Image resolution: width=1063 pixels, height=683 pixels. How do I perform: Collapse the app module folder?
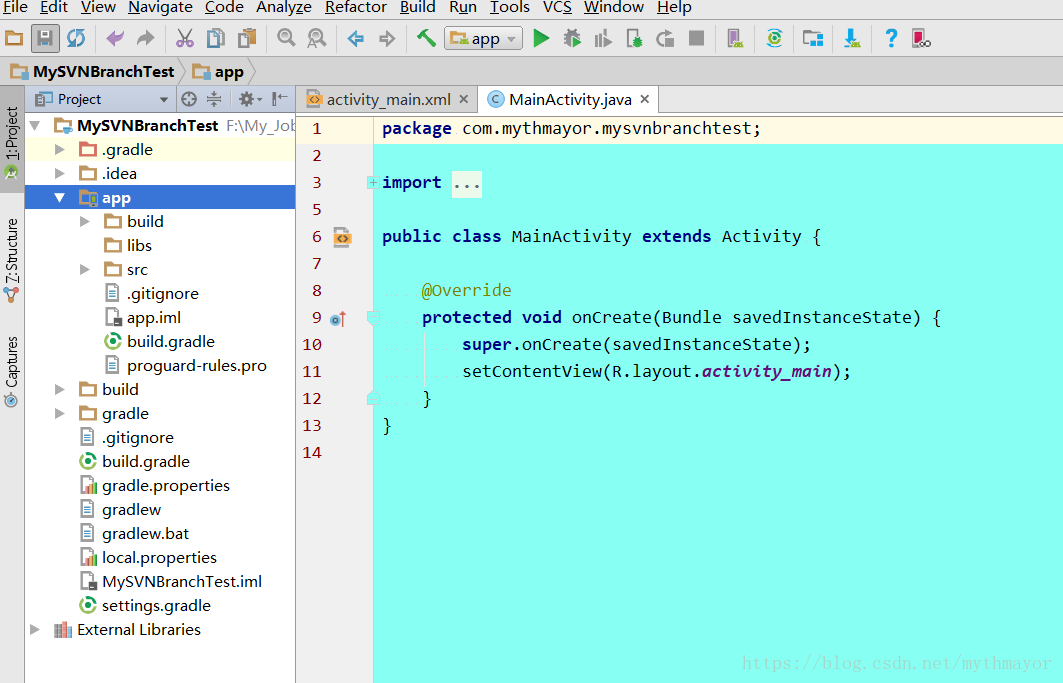60,197
